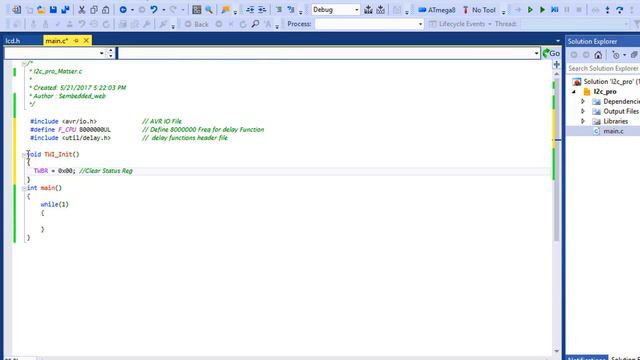
Task: Collapse the header comment block
Action: pos(24,64)
